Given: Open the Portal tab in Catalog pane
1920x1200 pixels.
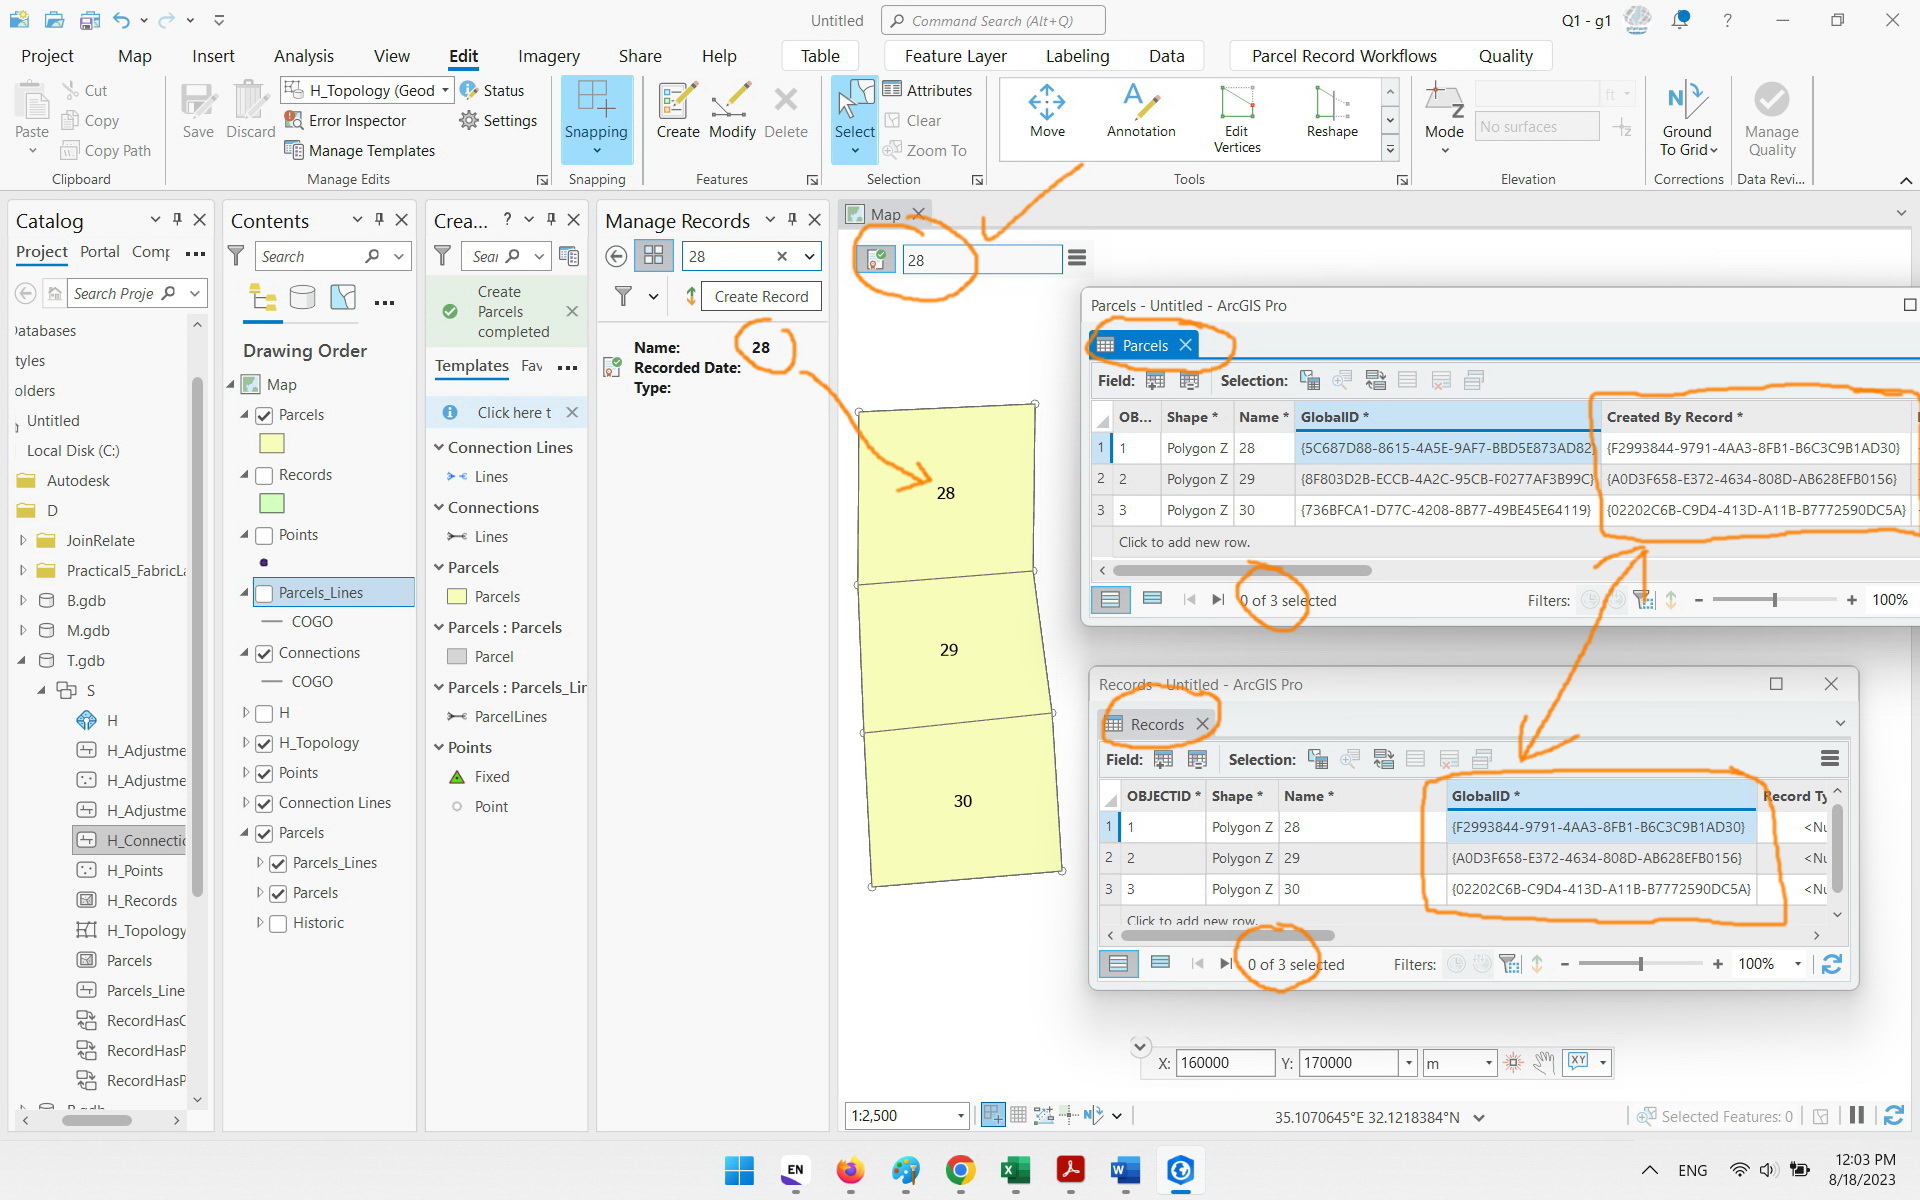Looking at the screenshot, I should (99, 252).
